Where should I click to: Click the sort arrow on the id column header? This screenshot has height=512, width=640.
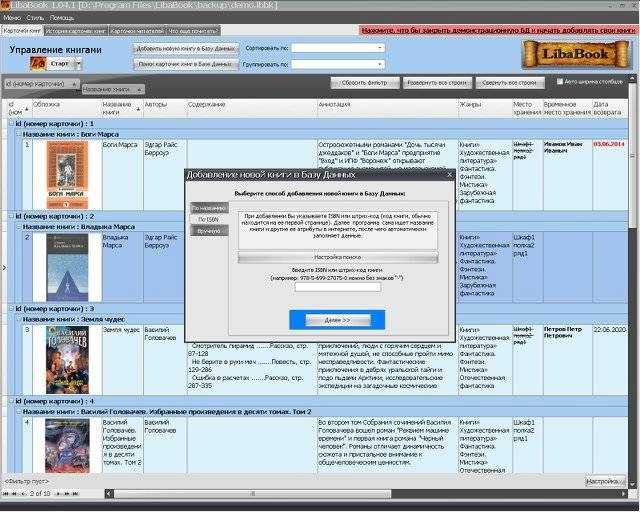[27, 109]
